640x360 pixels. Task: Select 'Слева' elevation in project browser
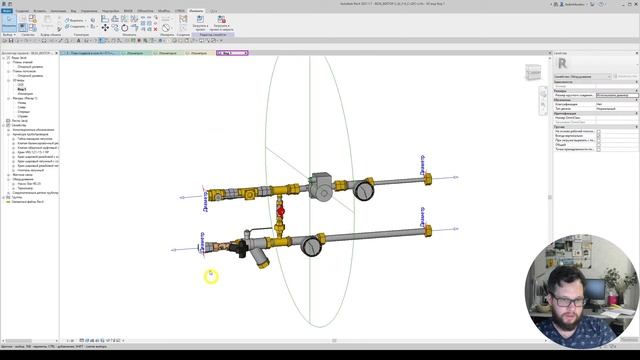click(x=22, y=107)
